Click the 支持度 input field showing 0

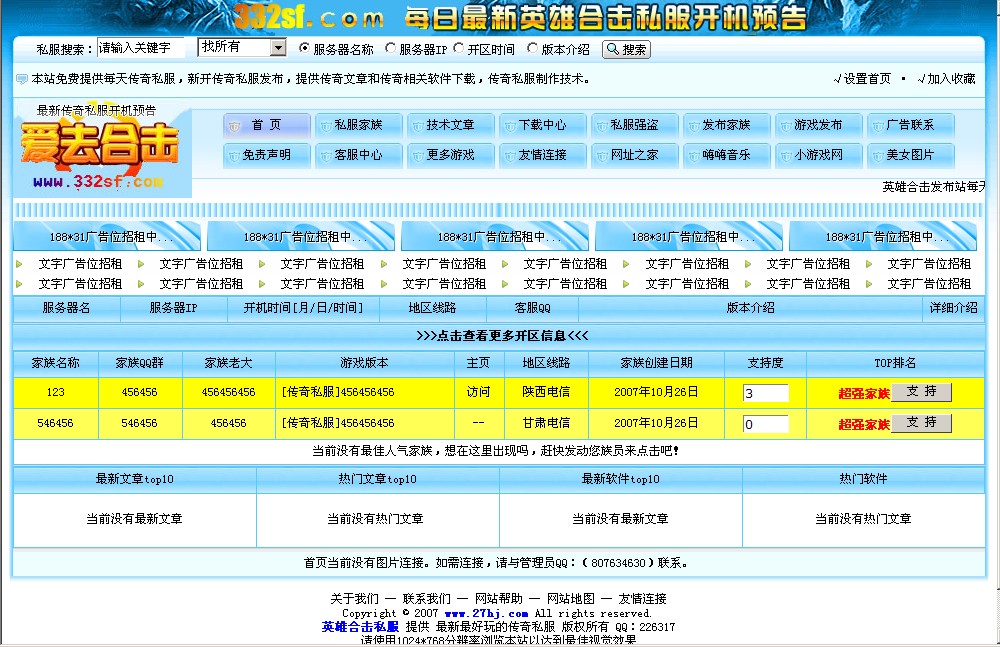765,422
